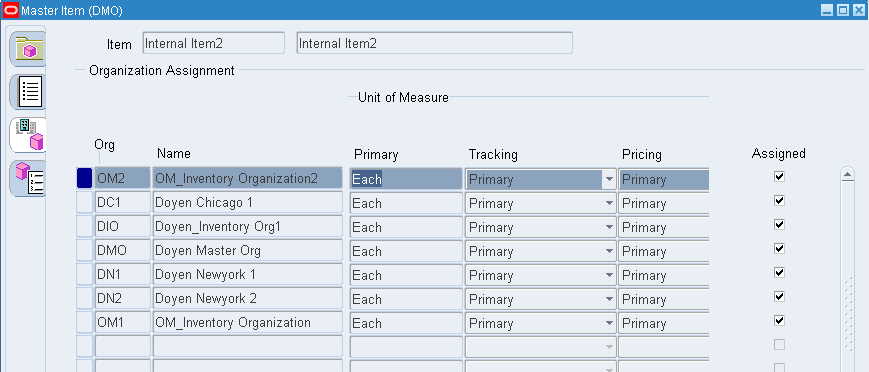Select the Organization Assignment sidebar icon
Screen dimensions: 869x372
pos(29,135)
